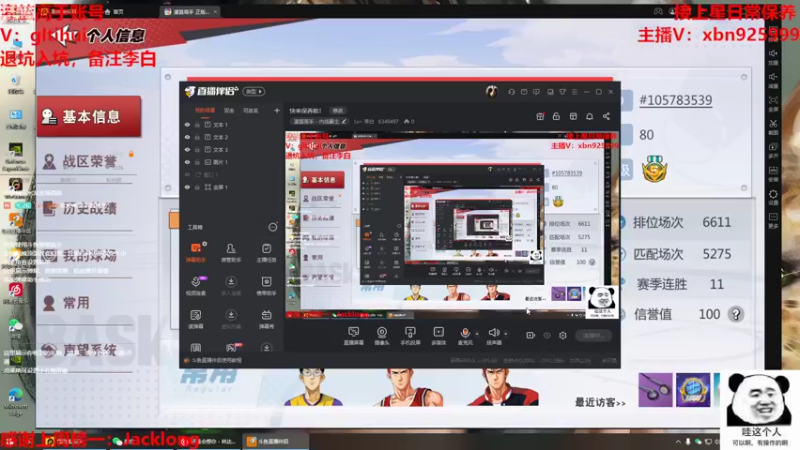
Task: Open stream settings gear in bottom bar
Action: [x=563, y=335]
